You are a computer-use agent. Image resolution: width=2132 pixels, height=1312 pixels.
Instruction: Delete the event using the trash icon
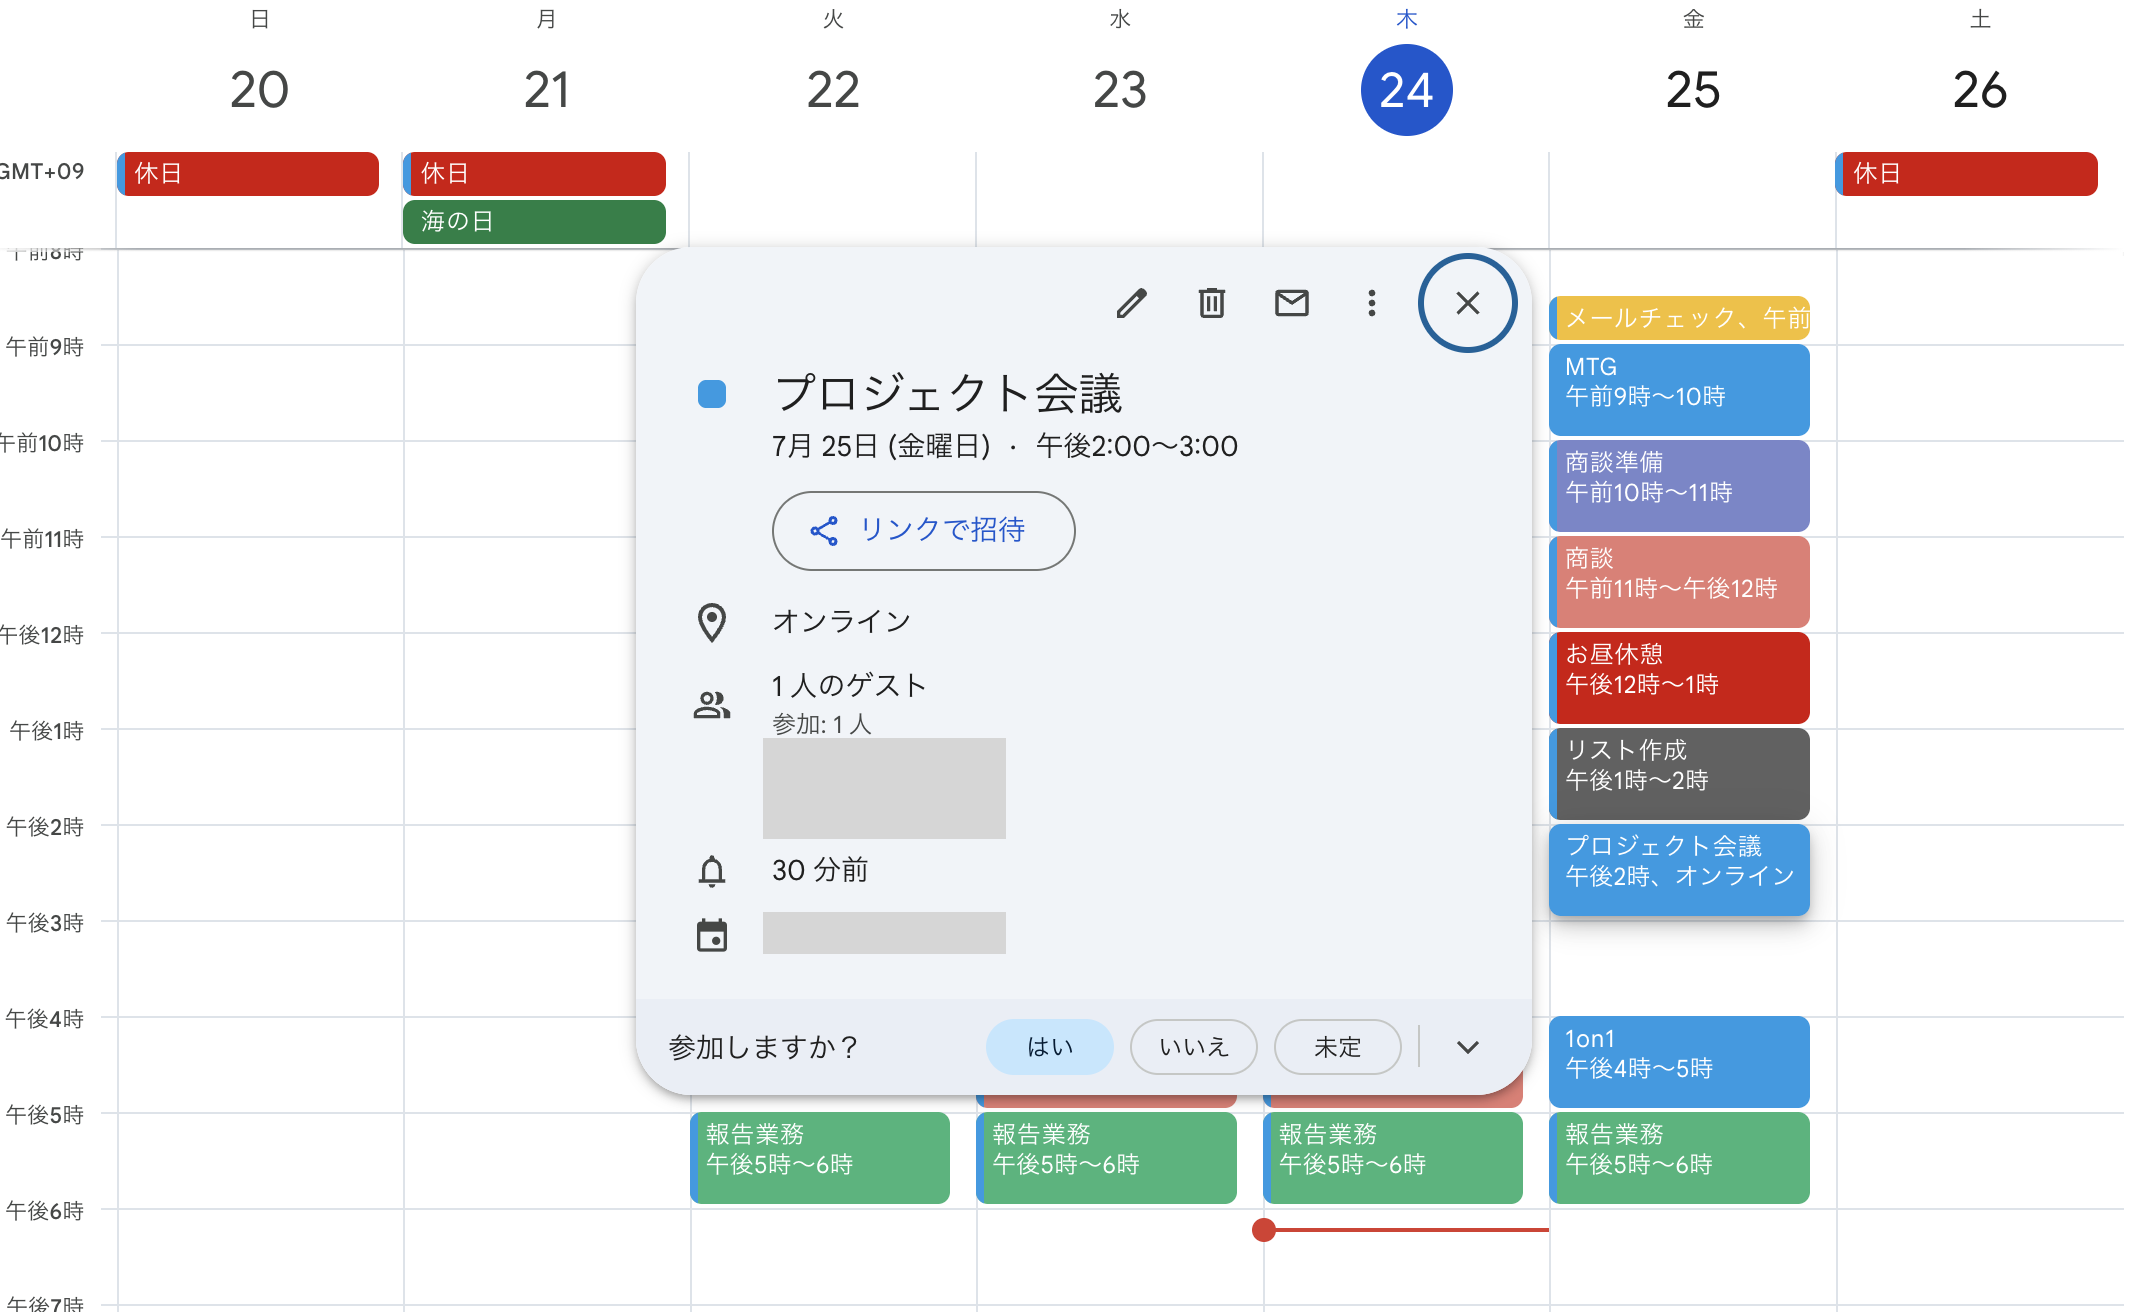pyautogui.click(x=1211, y=303)
